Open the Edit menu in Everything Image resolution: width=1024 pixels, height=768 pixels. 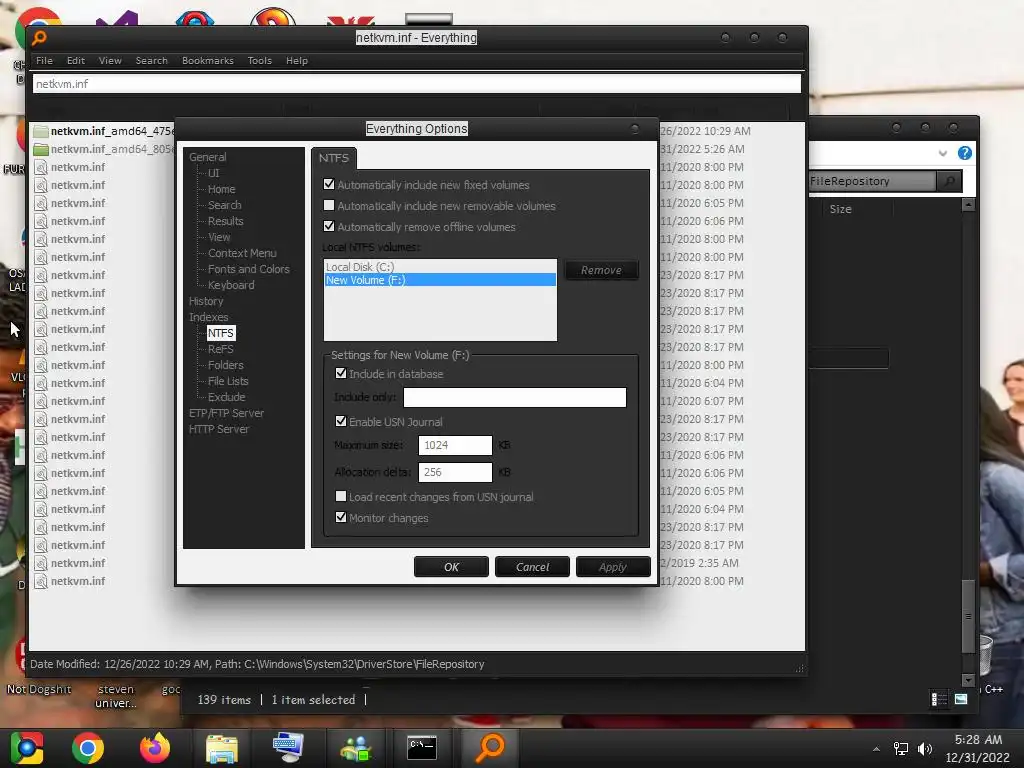pyautogui.click(x=76, y=61)
